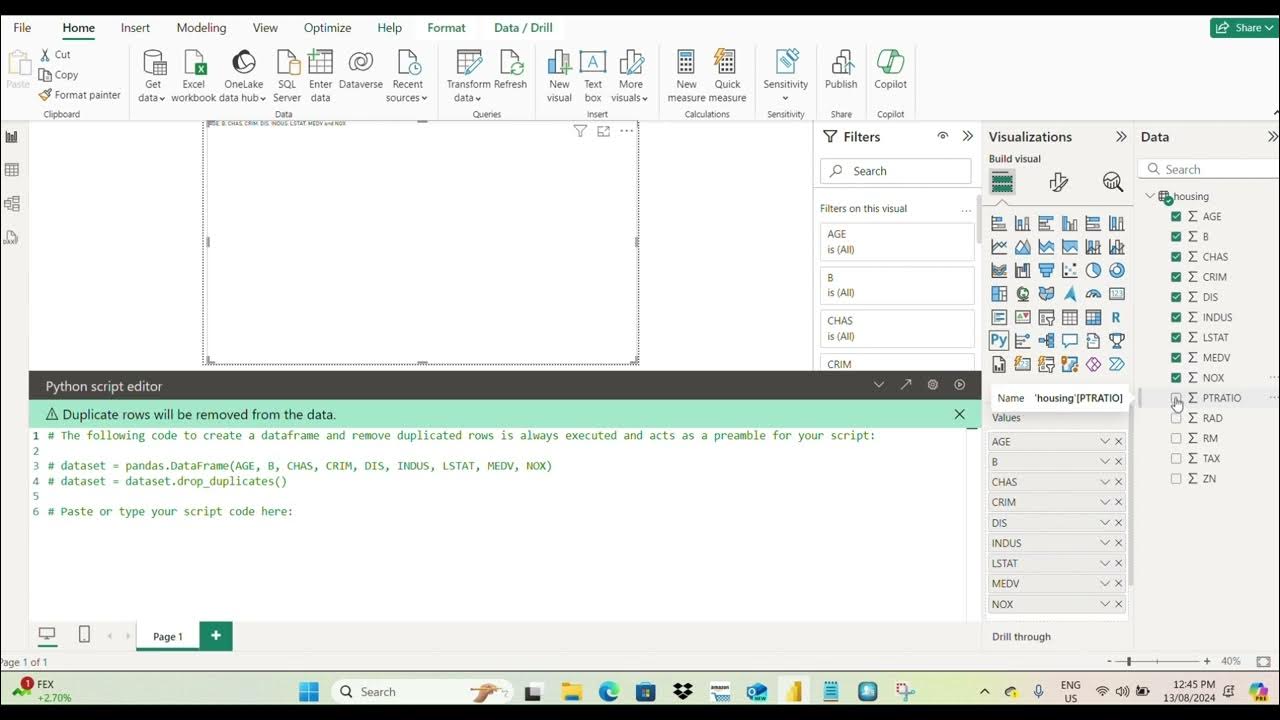The width and height of the screenshot is (1280, 720).
Task: Open Get data in ribbon
Action: [x=153, y=76]
